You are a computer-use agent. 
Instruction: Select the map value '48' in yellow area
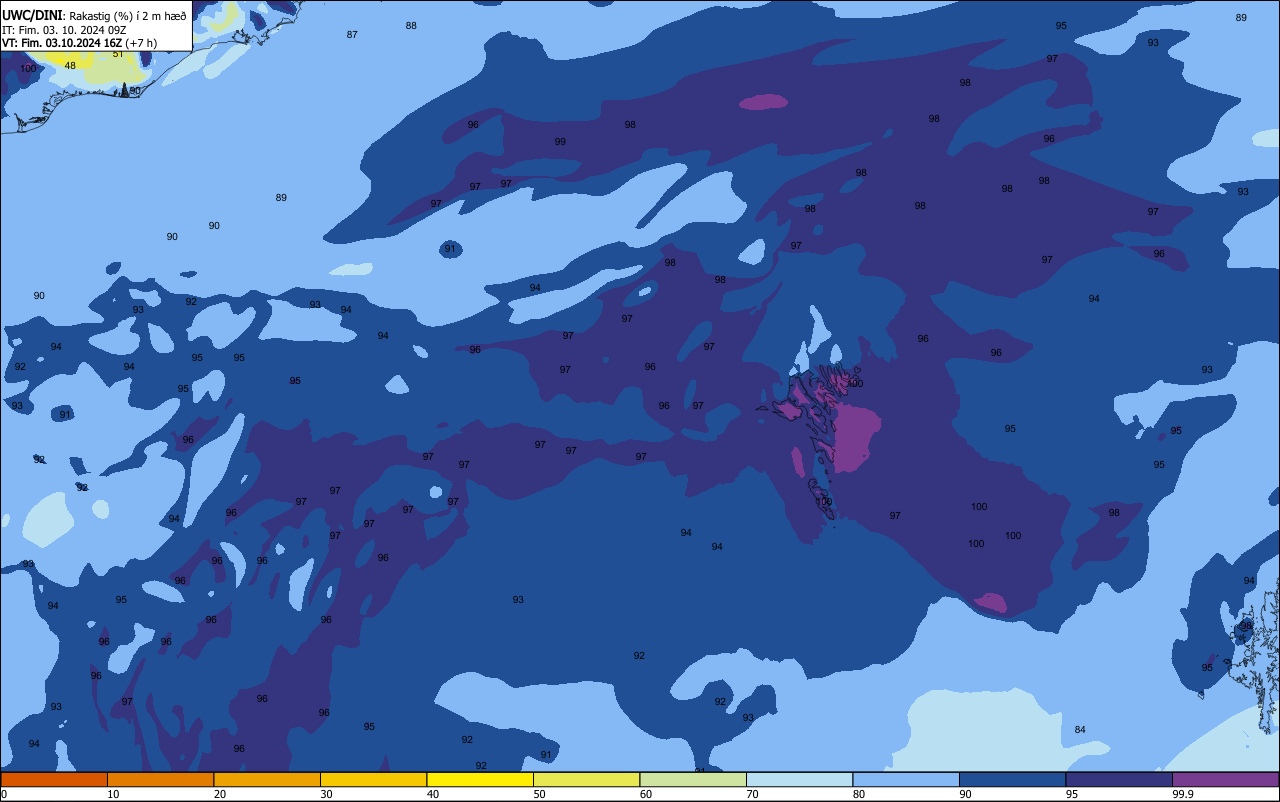click(x=70, y=65)
